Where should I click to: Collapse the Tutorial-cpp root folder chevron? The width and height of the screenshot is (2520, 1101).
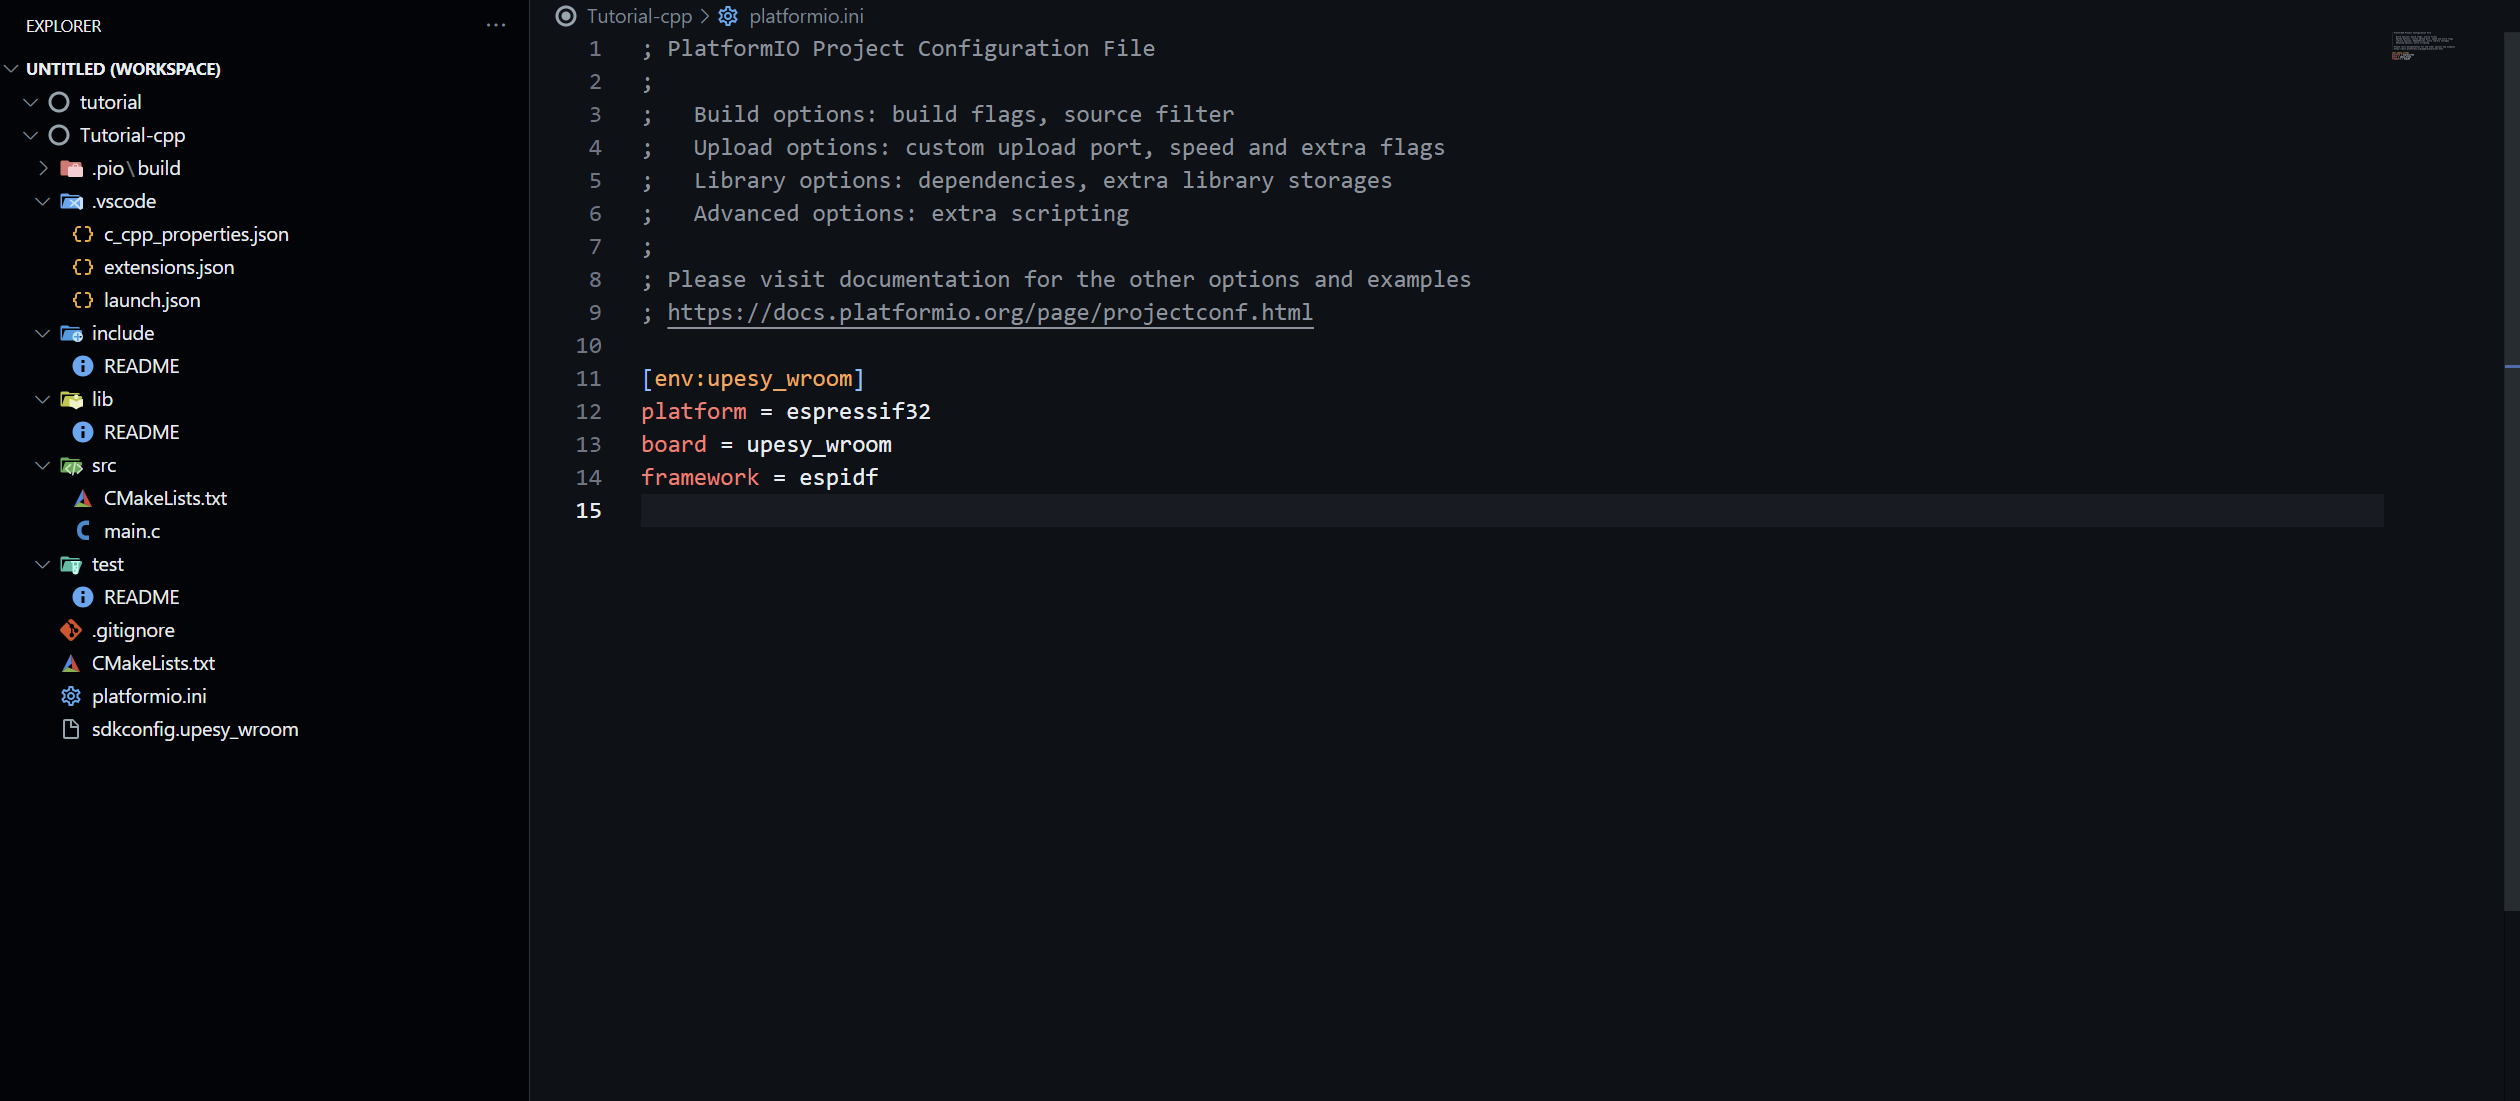tap(31, 135)
